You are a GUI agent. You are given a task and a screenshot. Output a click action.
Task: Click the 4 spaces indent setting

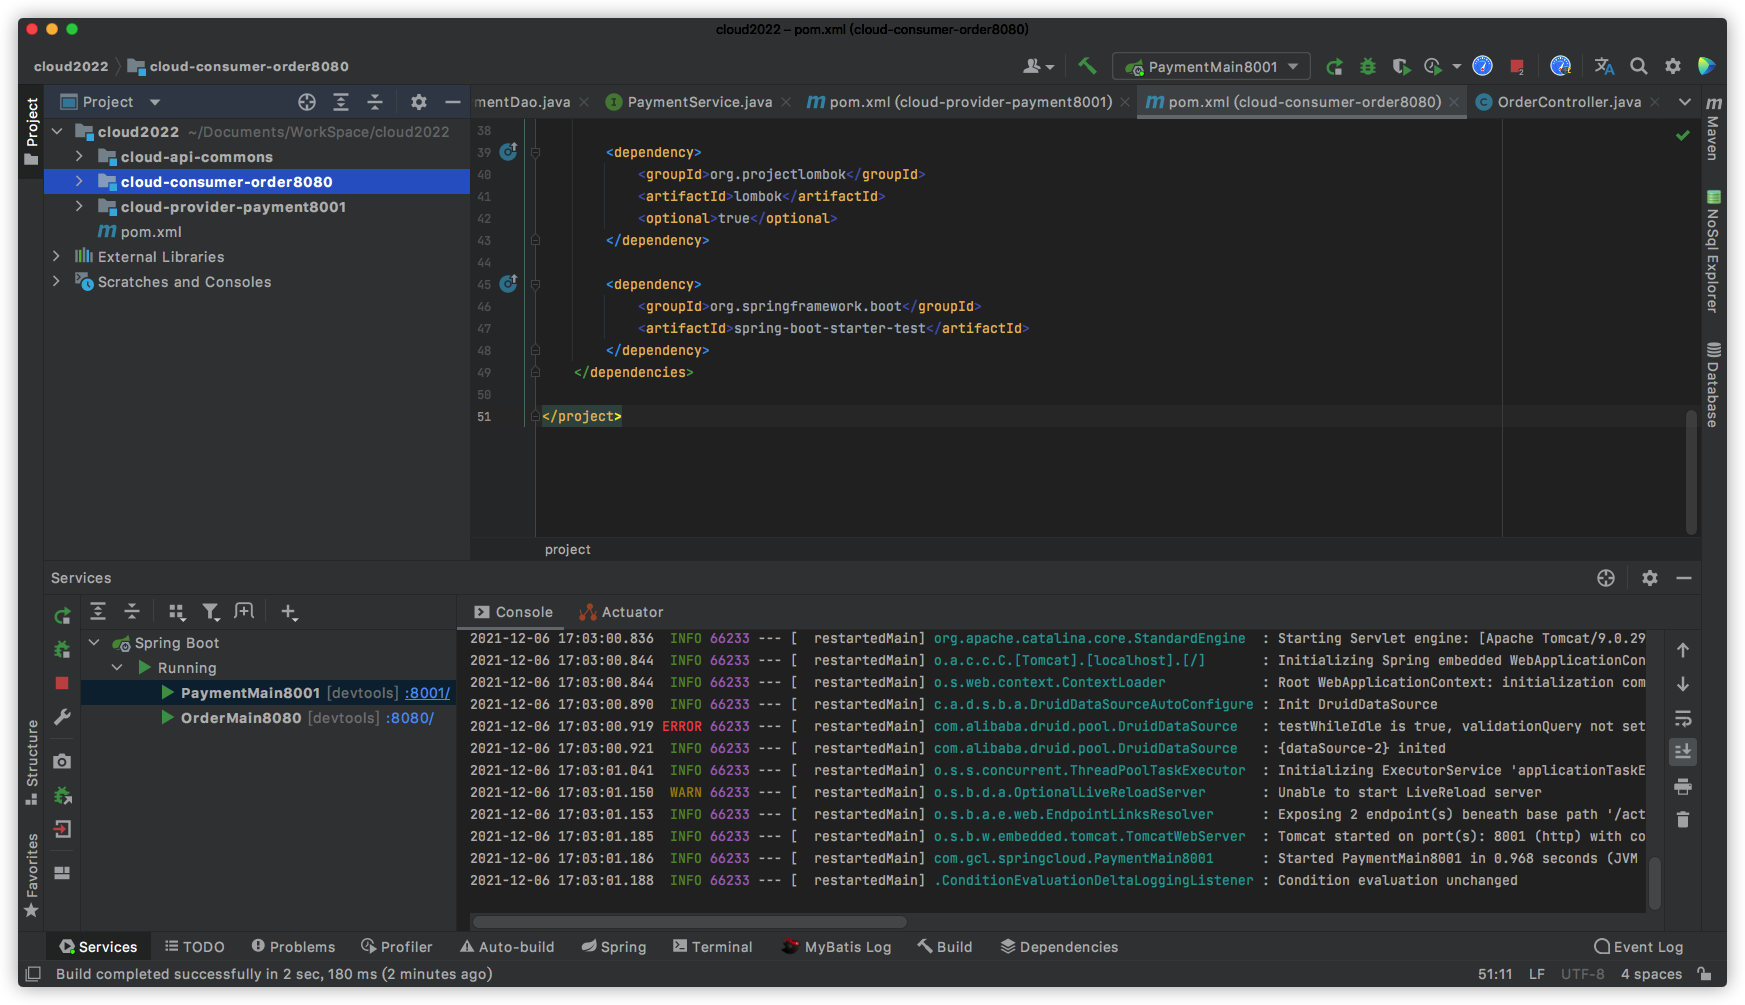(x=1651, y=974)
